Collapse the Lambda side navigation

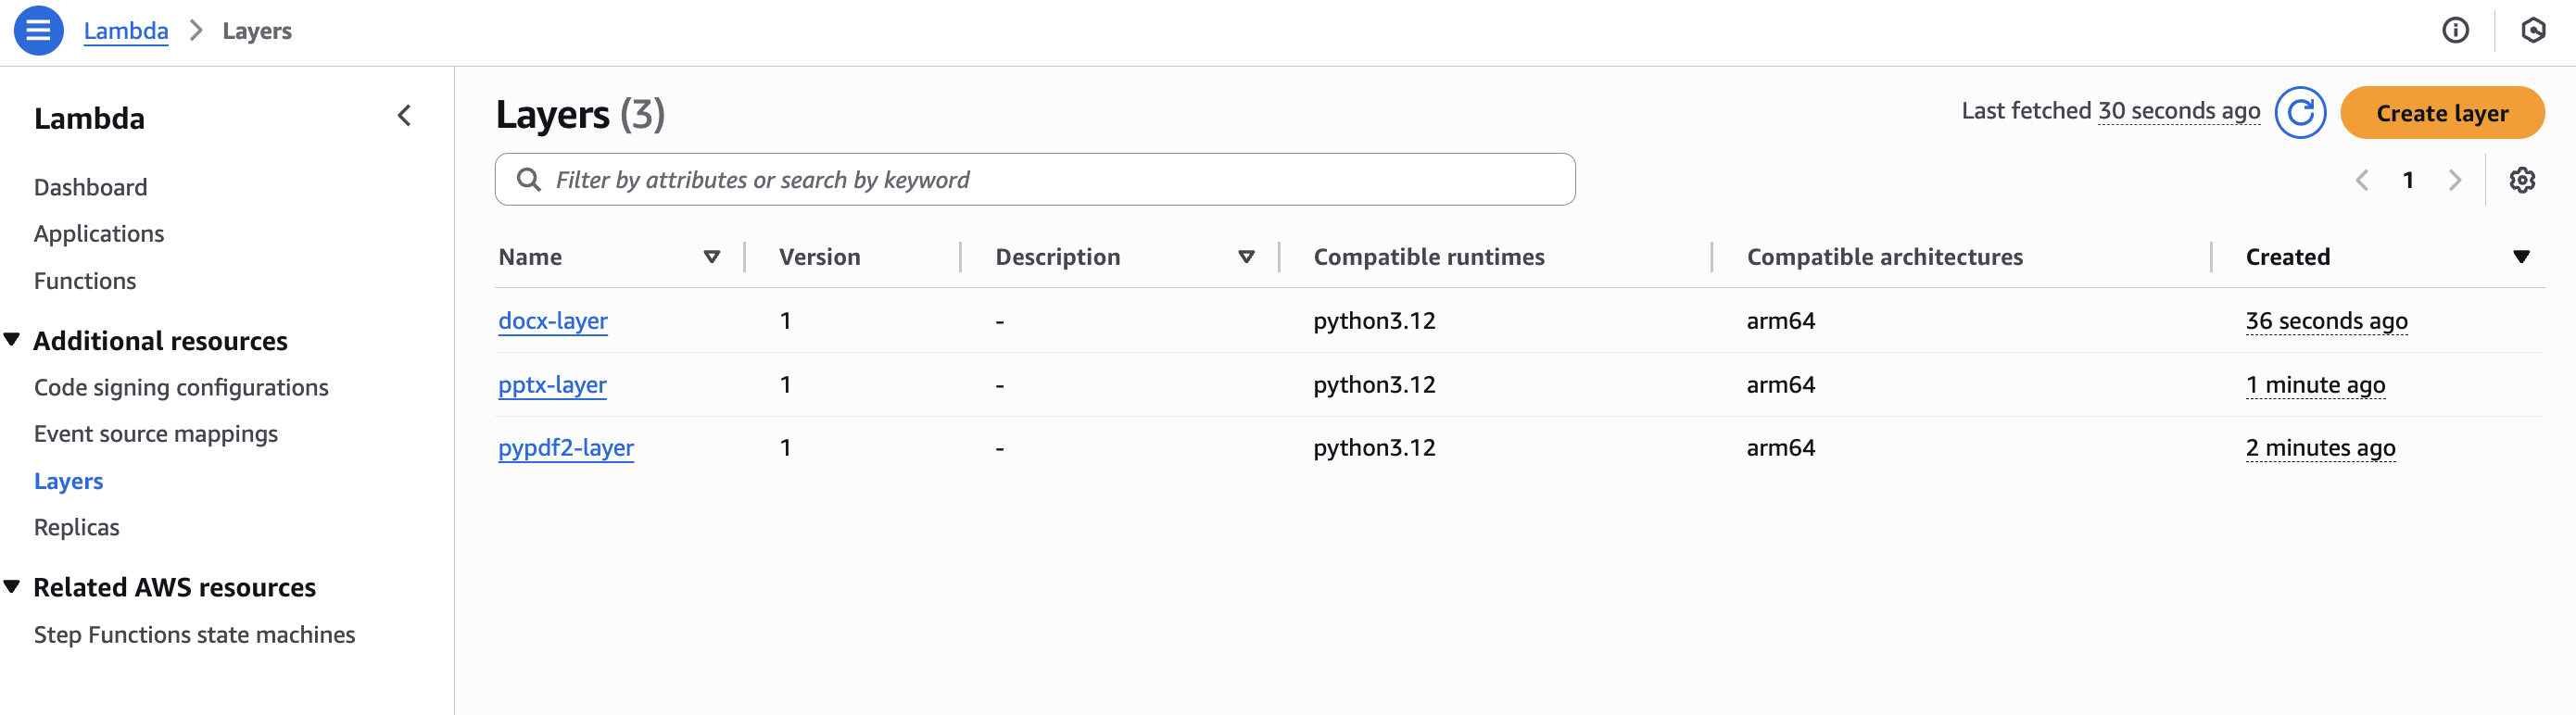404,116
